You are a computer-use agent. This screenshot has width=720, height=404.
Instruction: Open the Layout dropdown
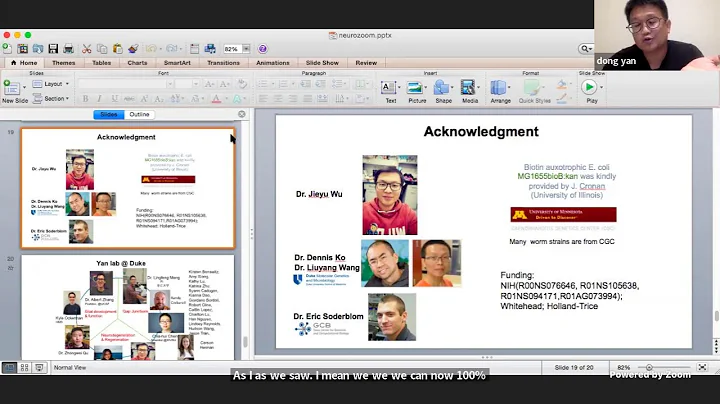coord(51,84)
